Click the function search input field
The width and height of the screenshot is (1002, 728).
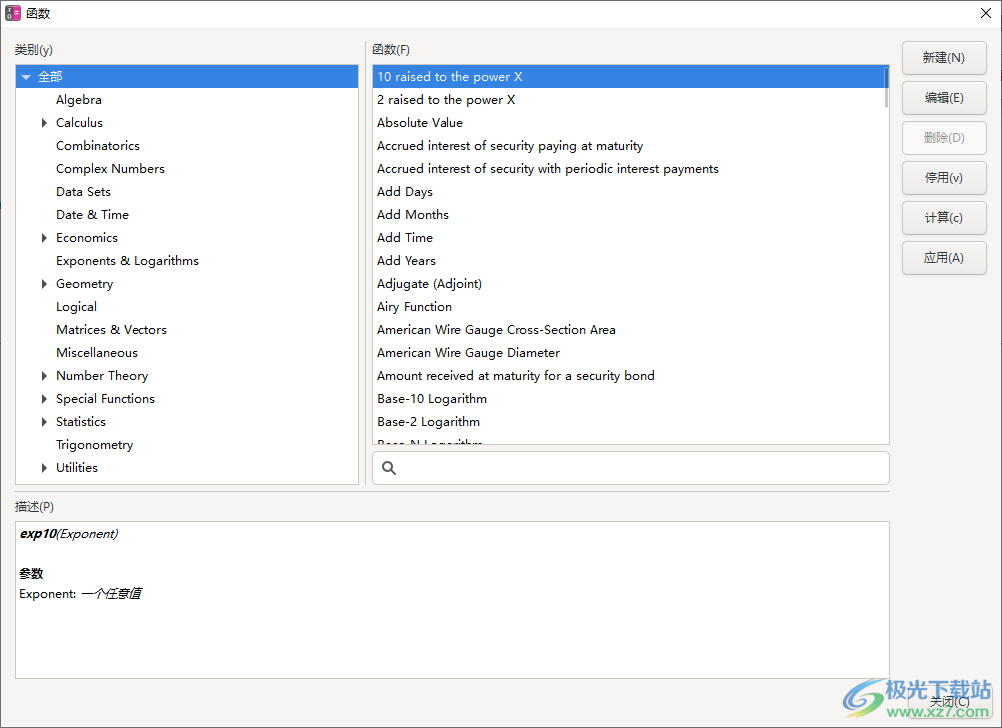click(640, 468)
